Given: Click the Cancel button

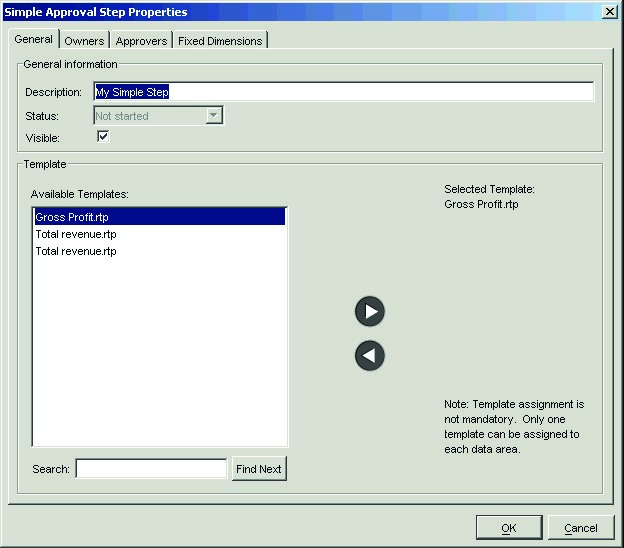Looking at the screenshot, I should click(x=580, y=527).
